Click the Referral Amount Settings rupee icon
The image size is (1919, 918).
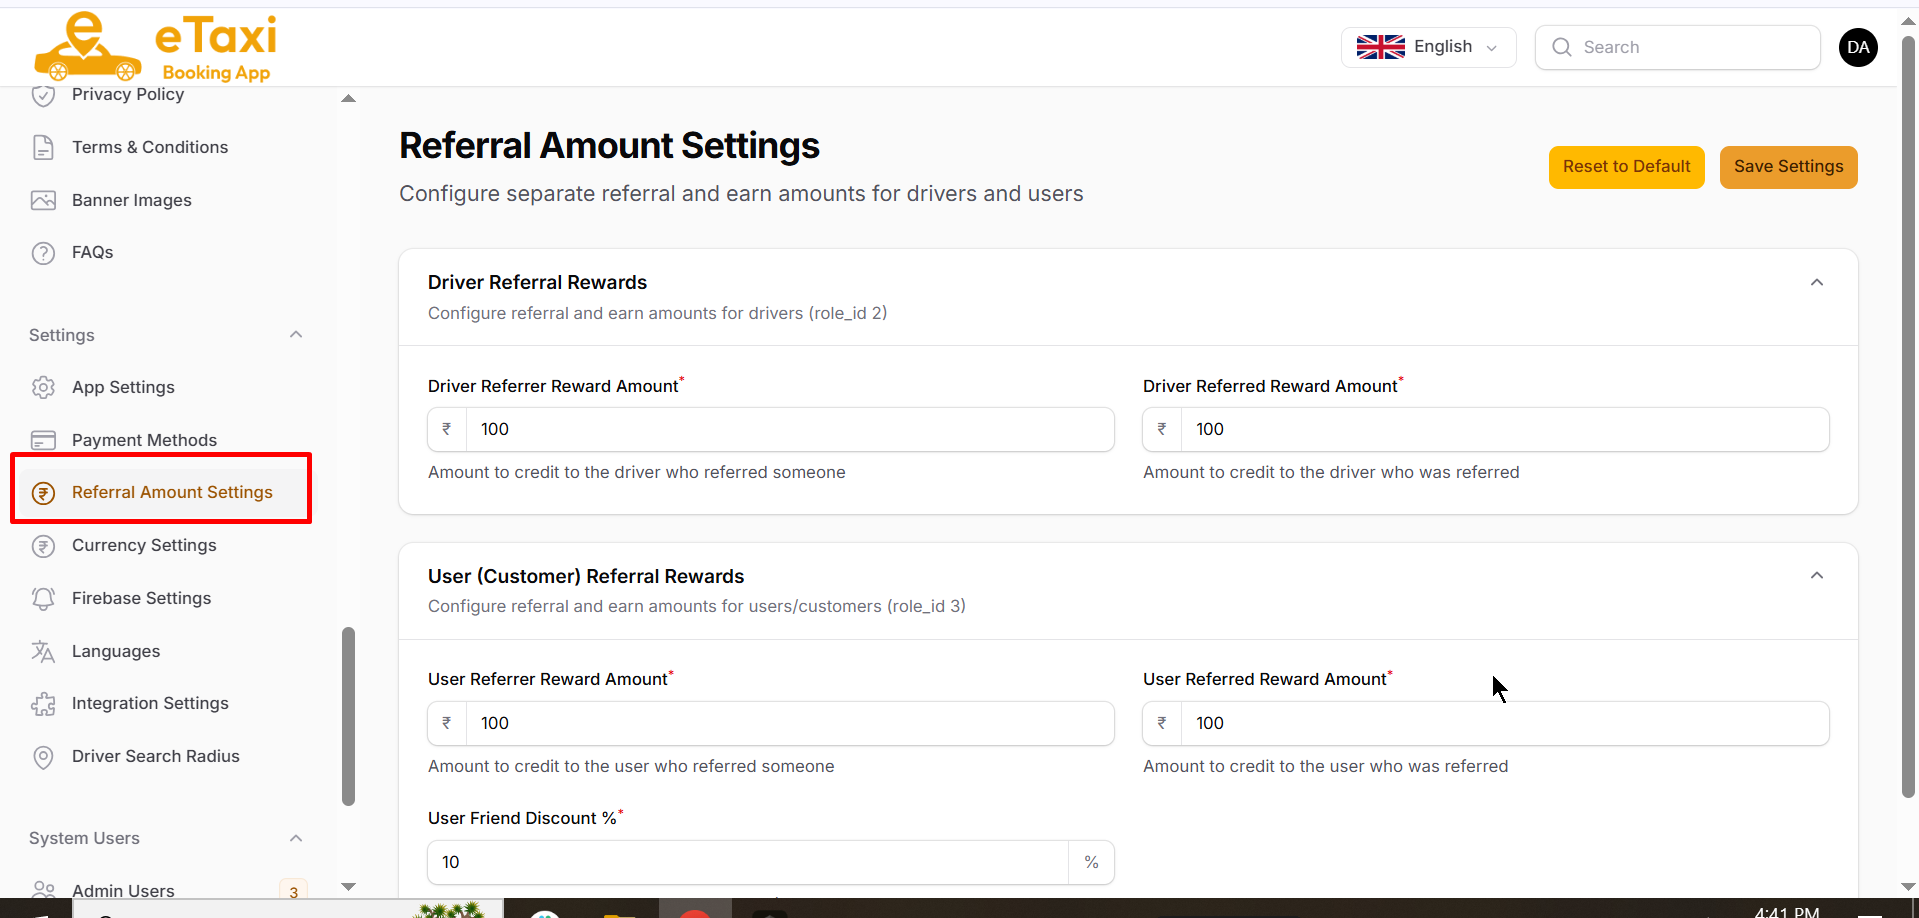point(43,493)
